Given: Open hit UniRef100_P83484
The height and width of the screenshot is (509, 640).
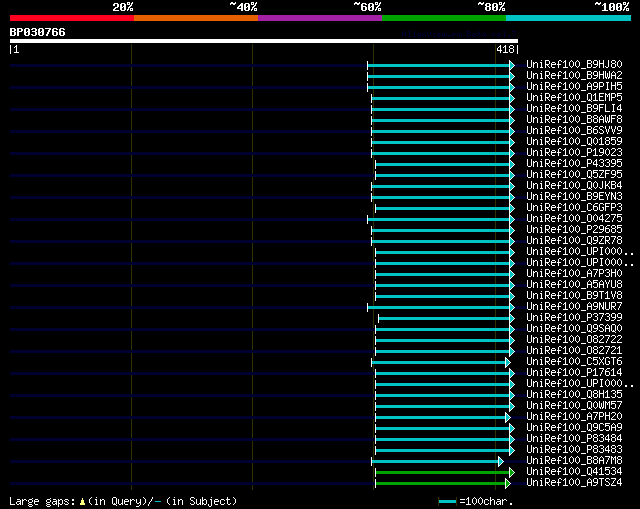Looking at the screenshot, I should pos(574,439).
